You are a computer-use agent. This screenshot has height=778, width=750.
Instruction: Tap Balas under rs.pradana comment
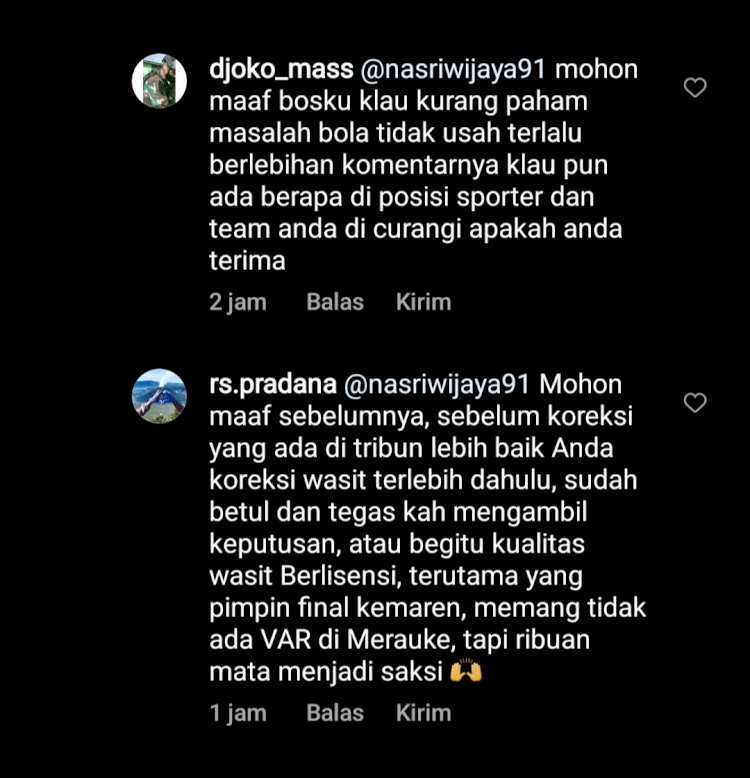[335, 713]
